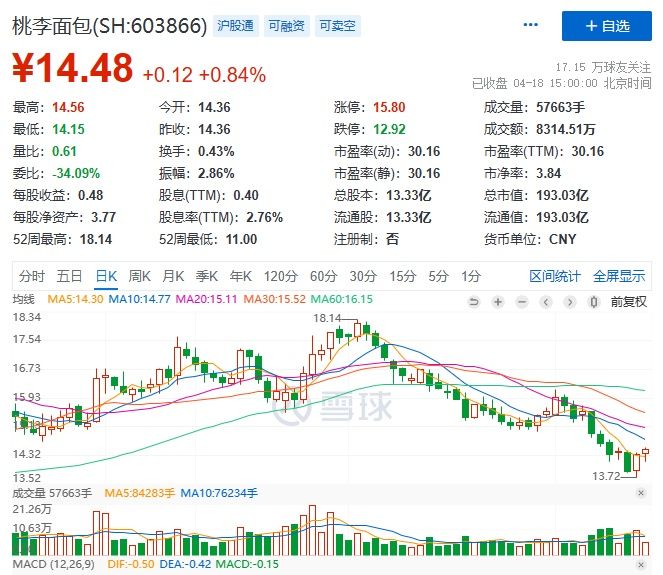Open the 前复权 adjustment dropdown
Viewport: 663px width, 575px height.
pos(628,302)
